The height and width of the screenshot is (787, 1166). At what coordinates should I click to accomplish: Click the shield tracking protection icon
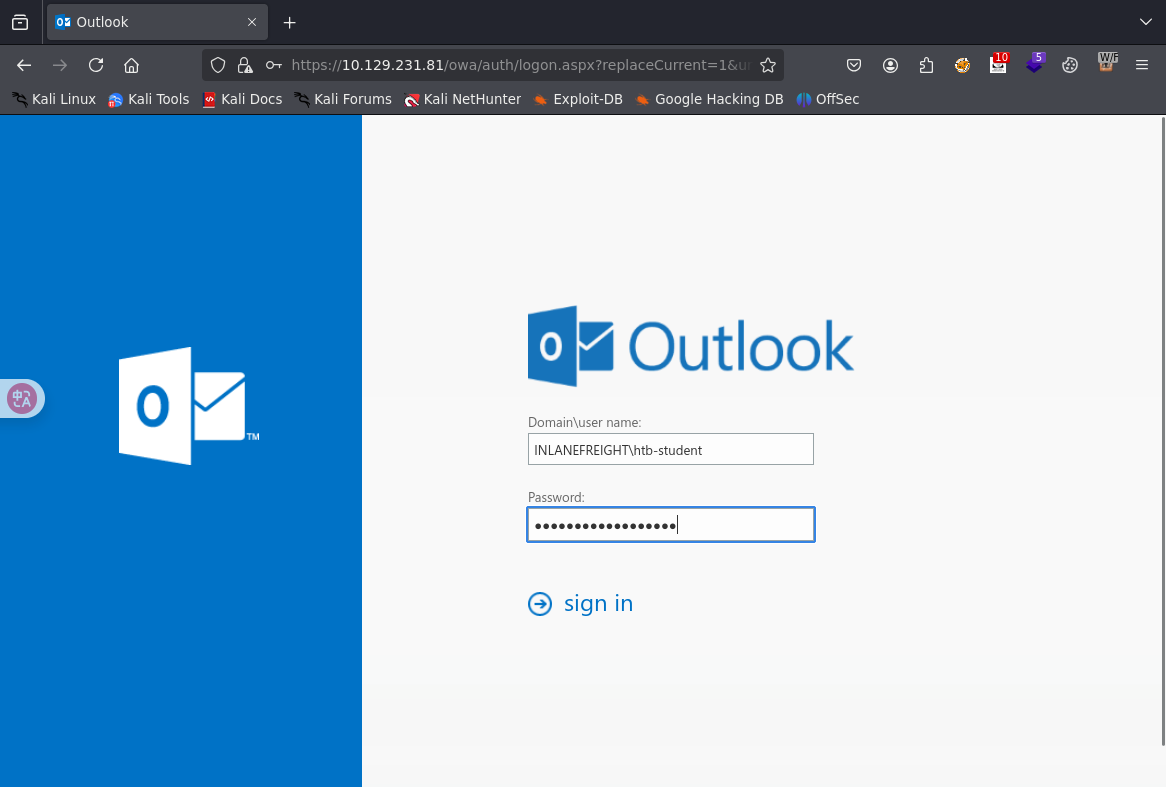coord(218,65)
